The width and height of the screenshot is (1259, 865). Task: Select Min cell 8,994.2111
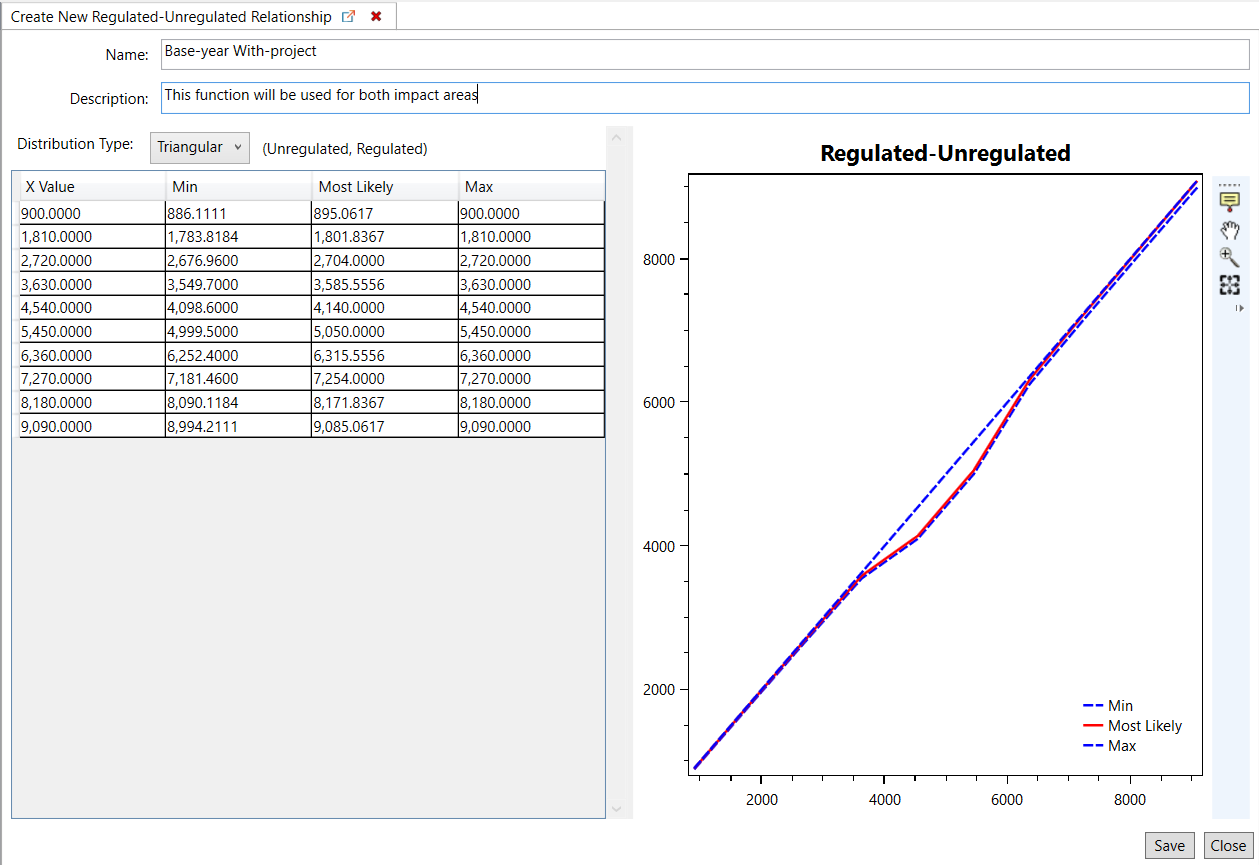click(x=239, y=427)
